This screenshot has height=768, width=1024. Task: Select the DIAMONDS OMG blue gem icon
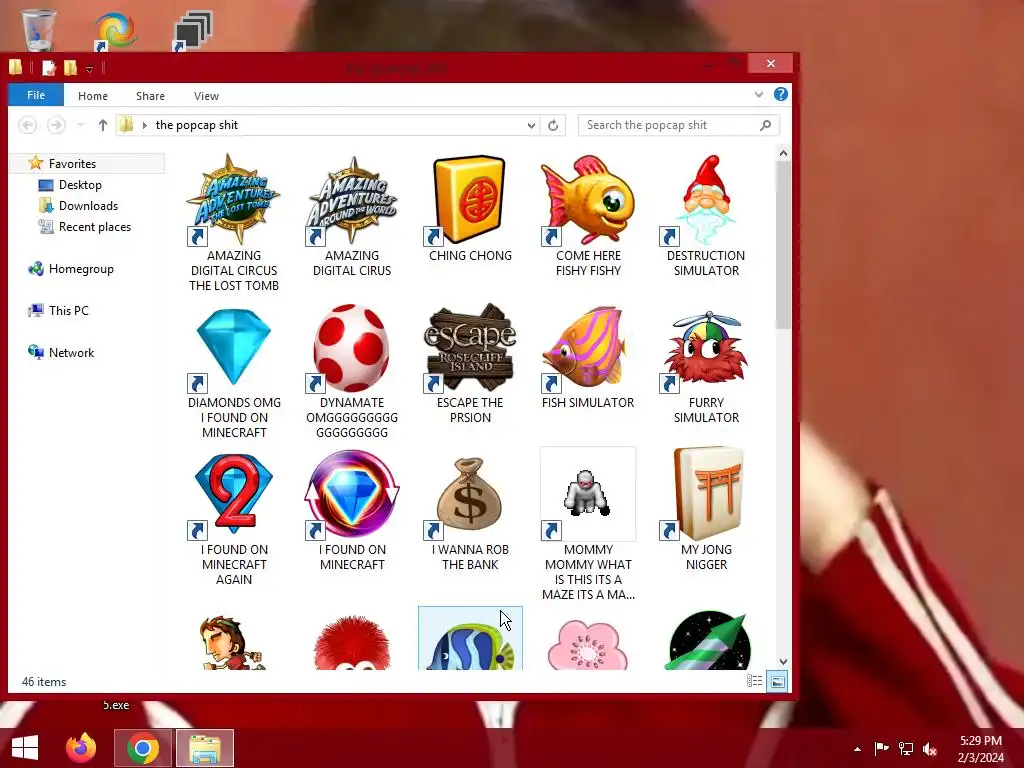coord(234,347)
